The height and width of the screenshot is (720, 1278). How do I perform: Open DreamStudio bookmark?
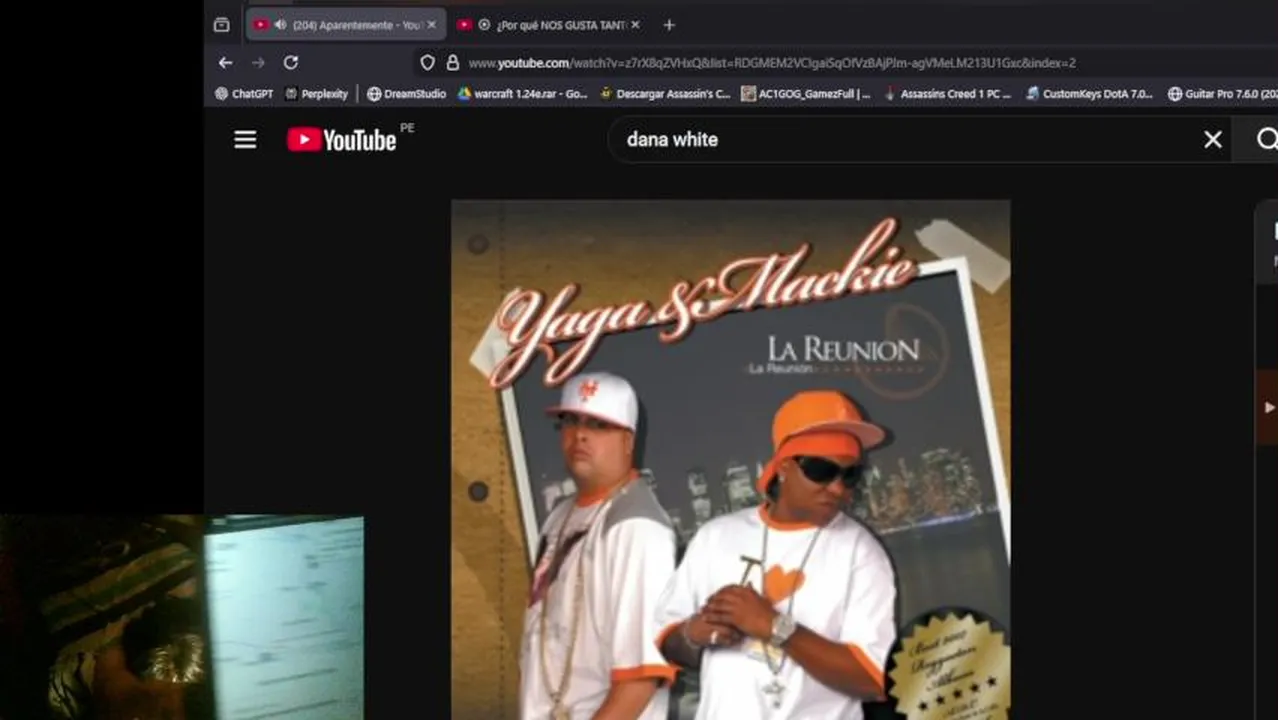[x=406, y=94]
